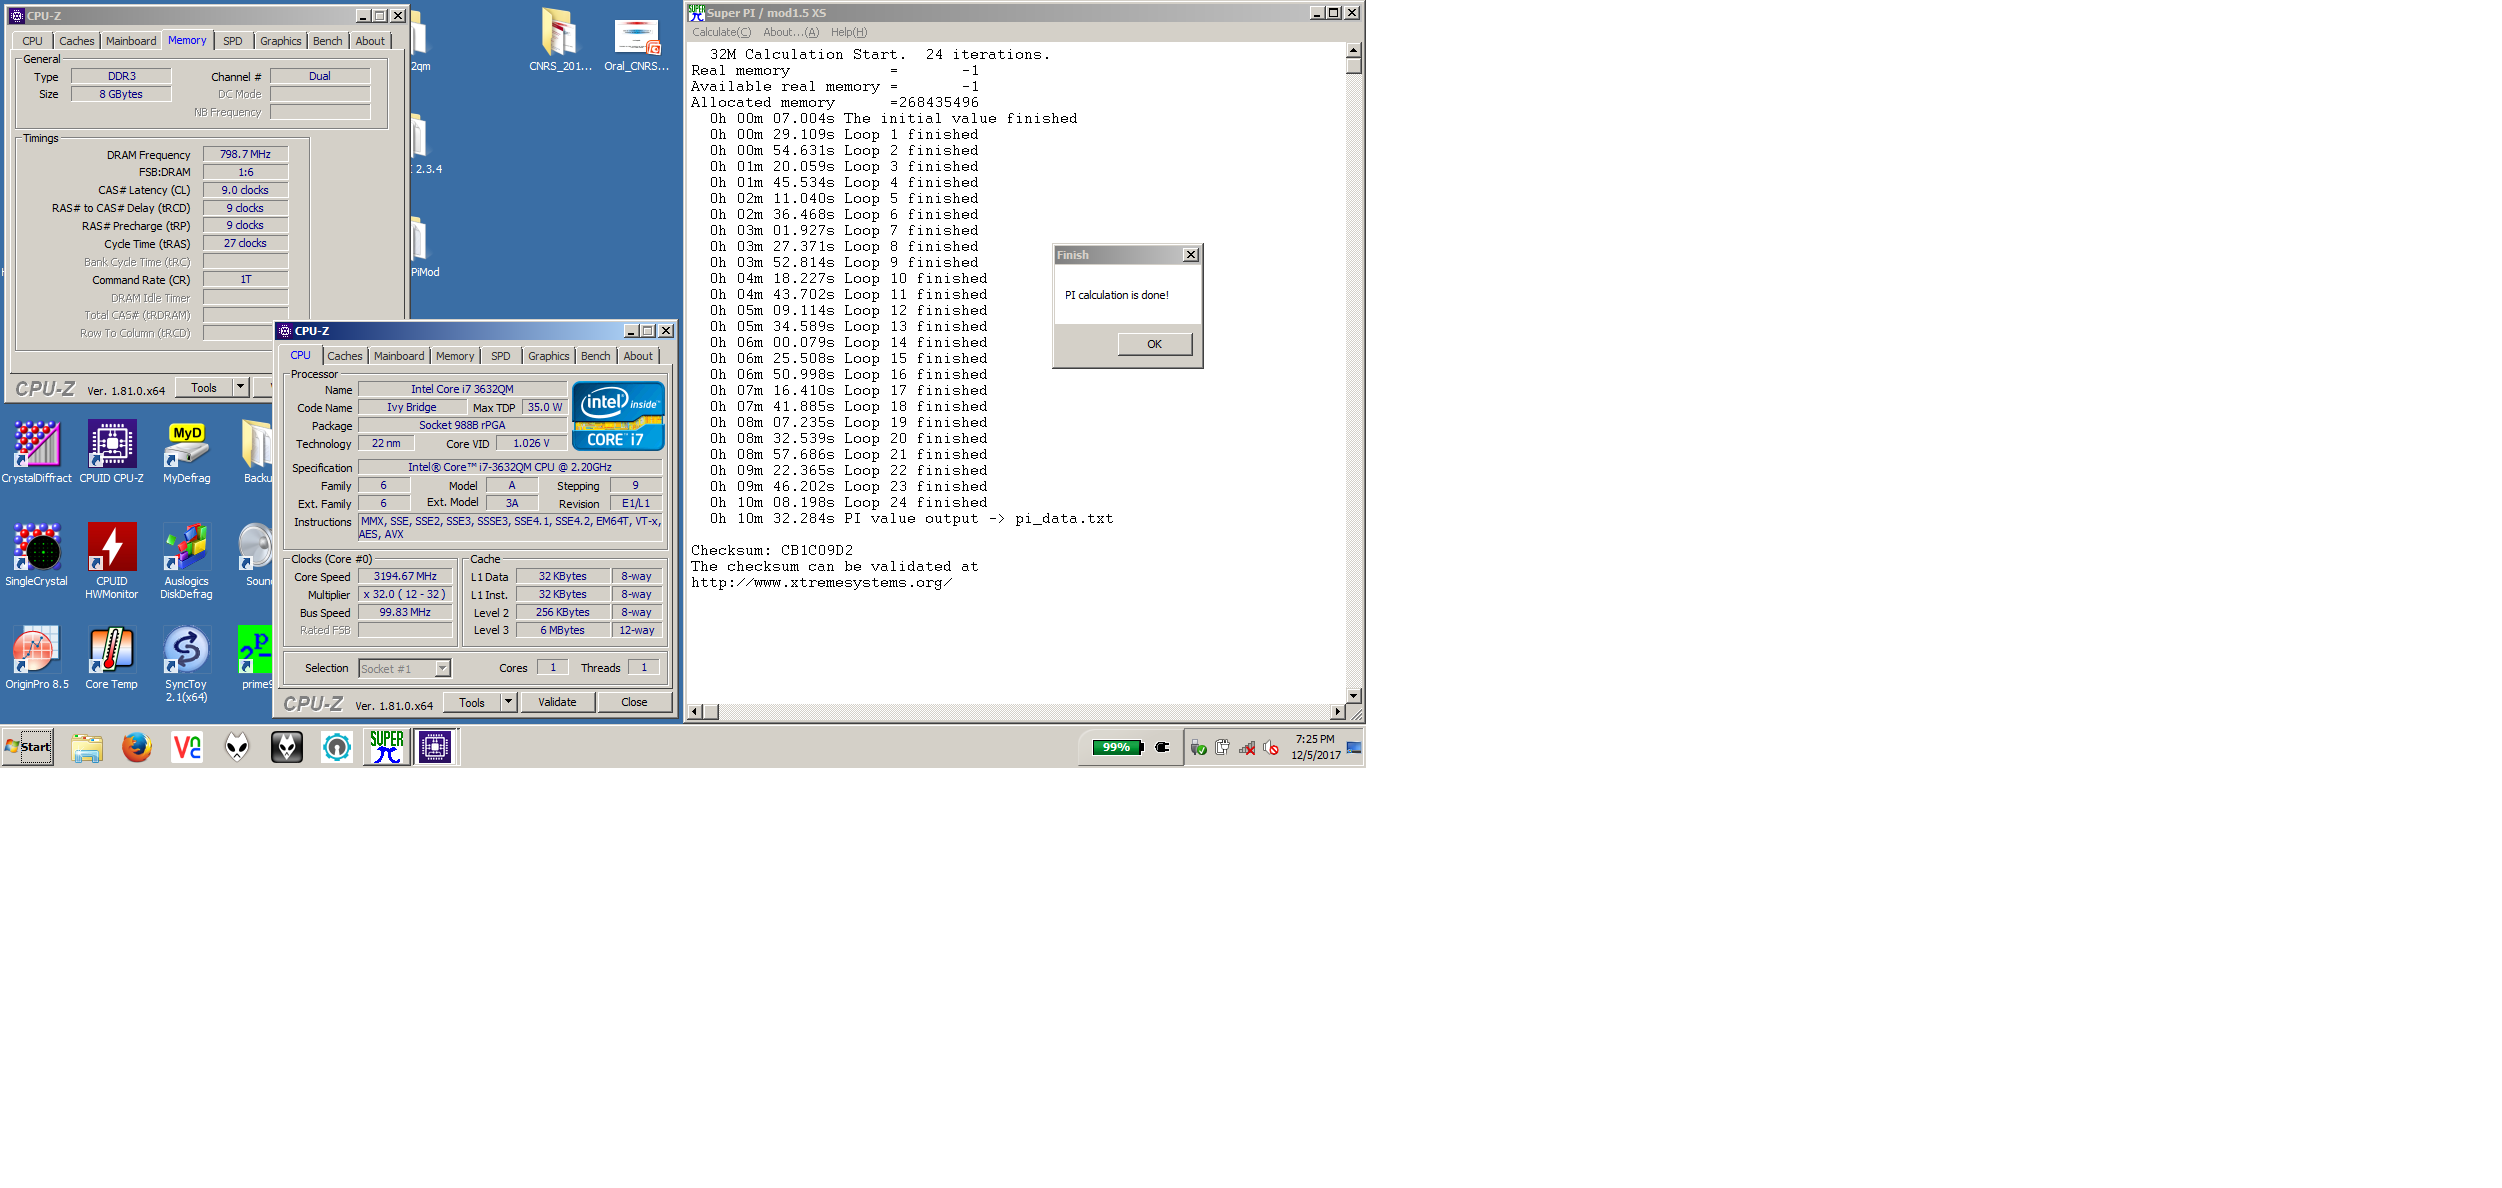This screenshot has width=2502, height=1188.
Task: Open Tools dropdown arrow in Memory CPU-Z window
Action: [x=240, y=387]
